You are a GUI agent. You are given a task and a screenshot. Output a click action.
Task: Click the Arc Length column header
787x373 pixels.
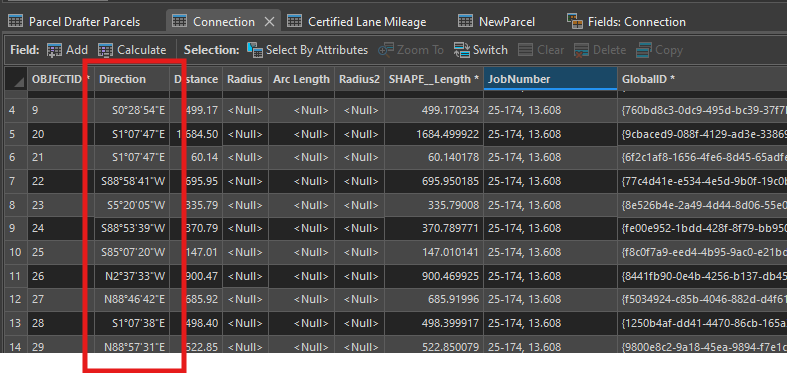[x=301, y=79]
